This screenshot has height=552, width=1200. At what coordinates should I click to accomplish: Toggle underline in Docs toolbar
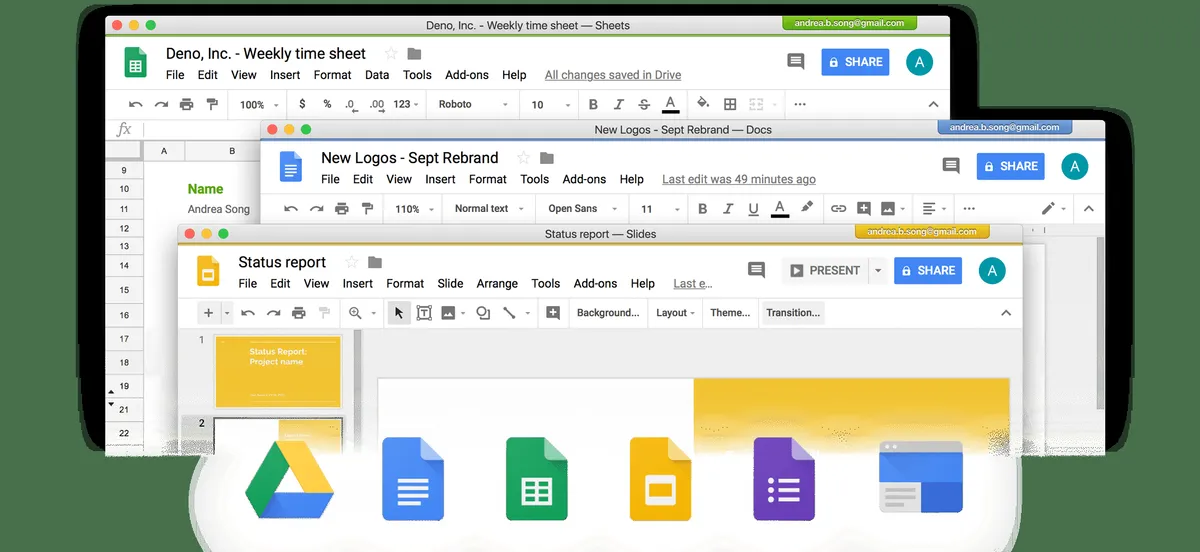(x=753, y=209)
